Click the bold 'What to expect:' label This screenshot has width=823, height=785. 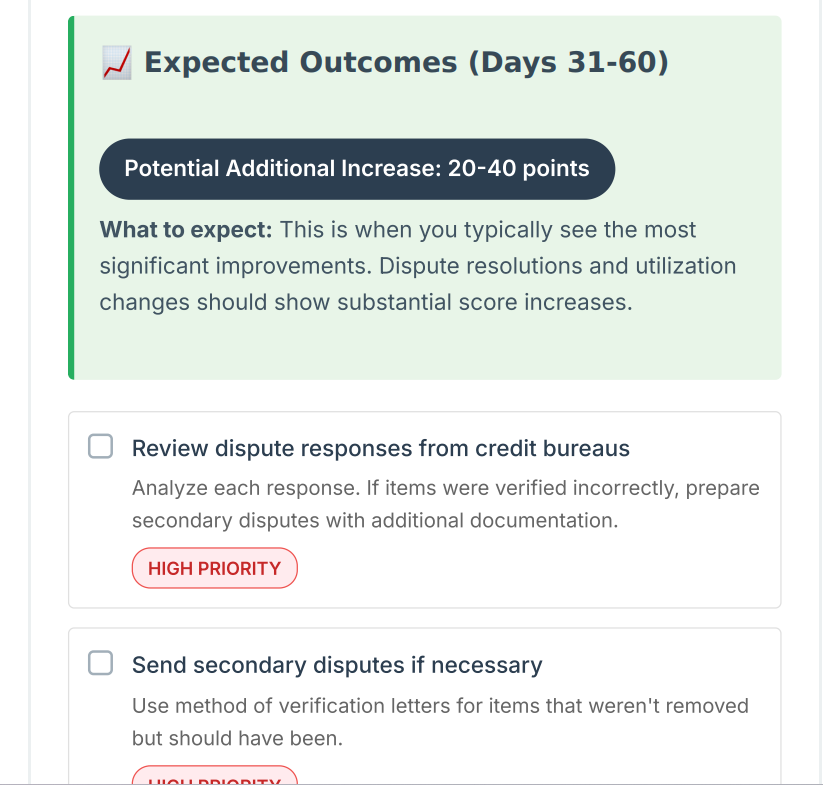coord(186,230)
